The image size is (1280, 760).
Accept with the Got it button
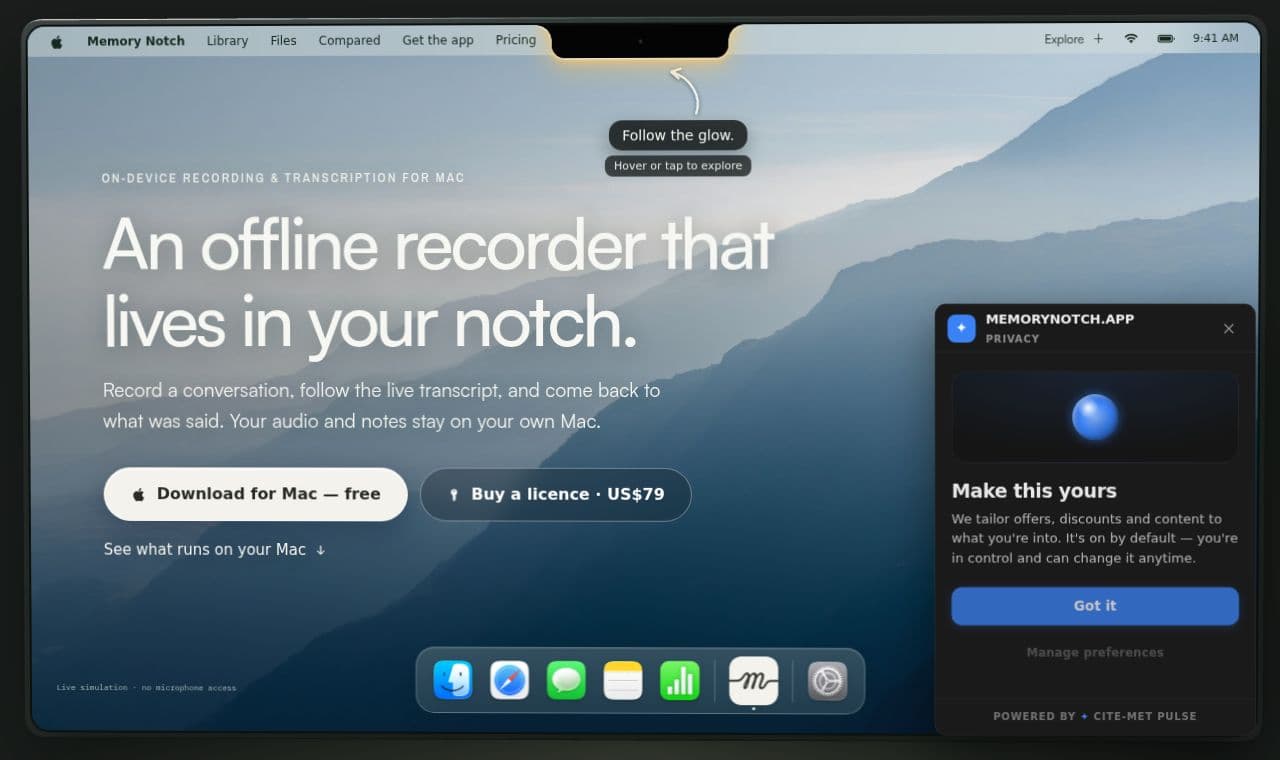coord(1095,606)
